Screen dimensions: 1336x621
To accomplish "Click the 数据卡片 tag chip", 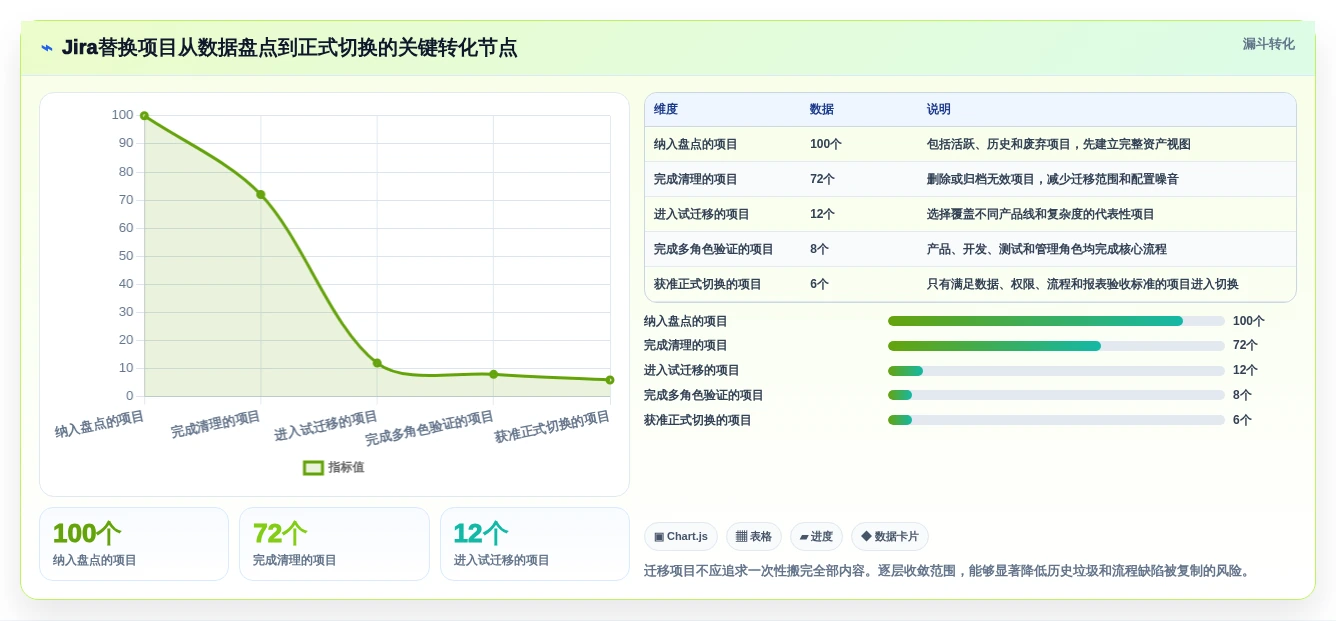I will click(890, 537).
